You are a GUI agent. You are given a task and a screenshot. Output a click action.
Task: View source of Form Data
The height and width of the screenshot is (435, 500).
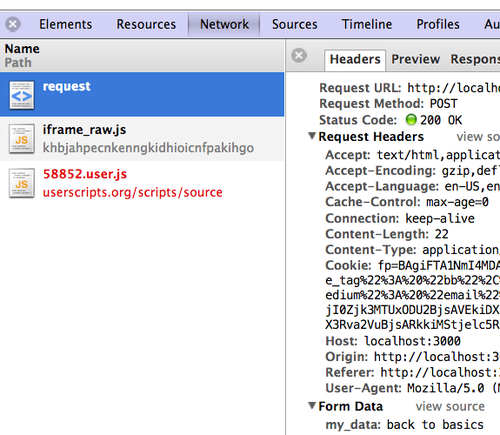450,406
